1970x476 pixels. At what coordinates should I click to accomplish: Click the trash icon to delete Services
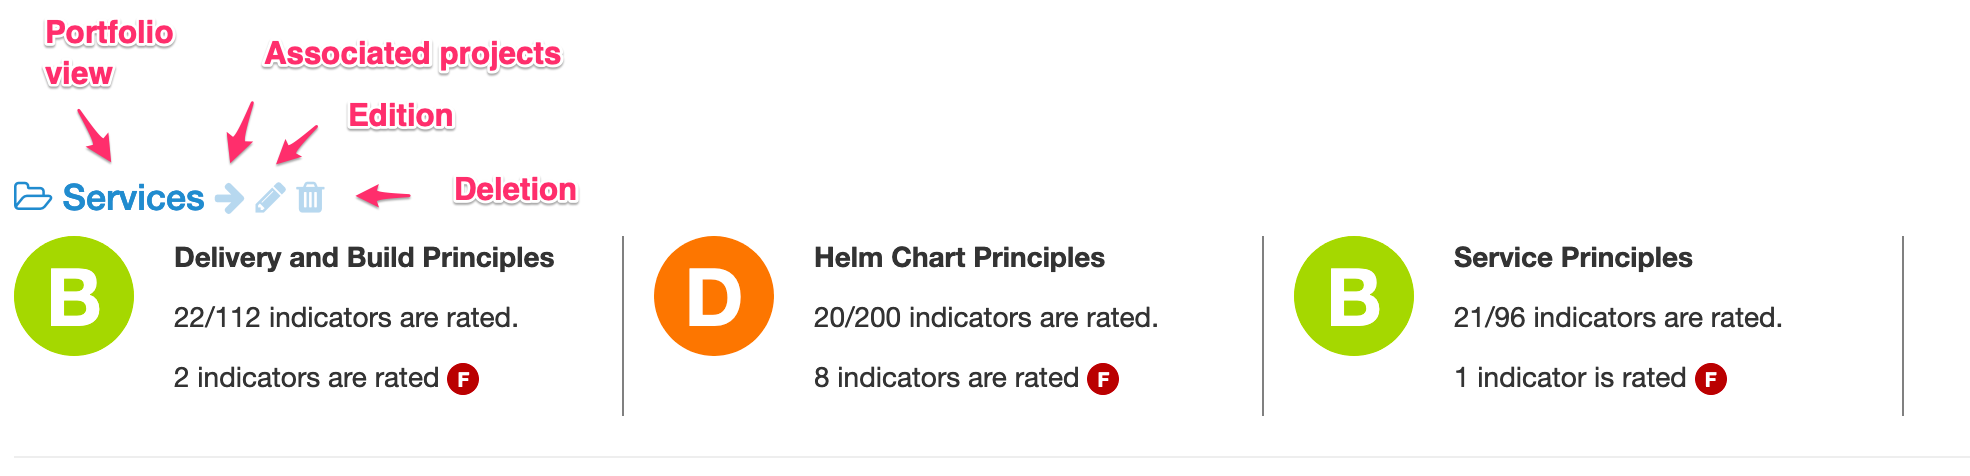click(x=311, y=198)
